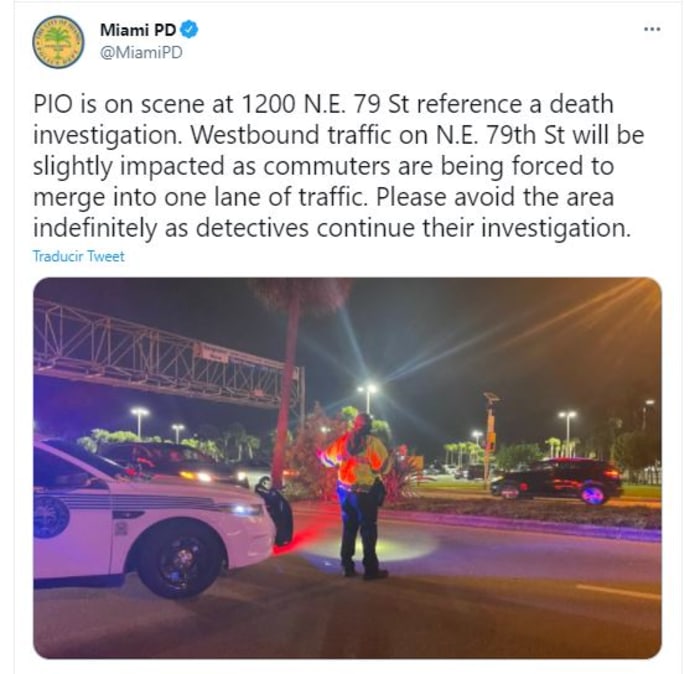Open the attached nighttime police scene photo
Viewport: 700px width, 674px height.
pyautogui.click(x=347, y=468)
